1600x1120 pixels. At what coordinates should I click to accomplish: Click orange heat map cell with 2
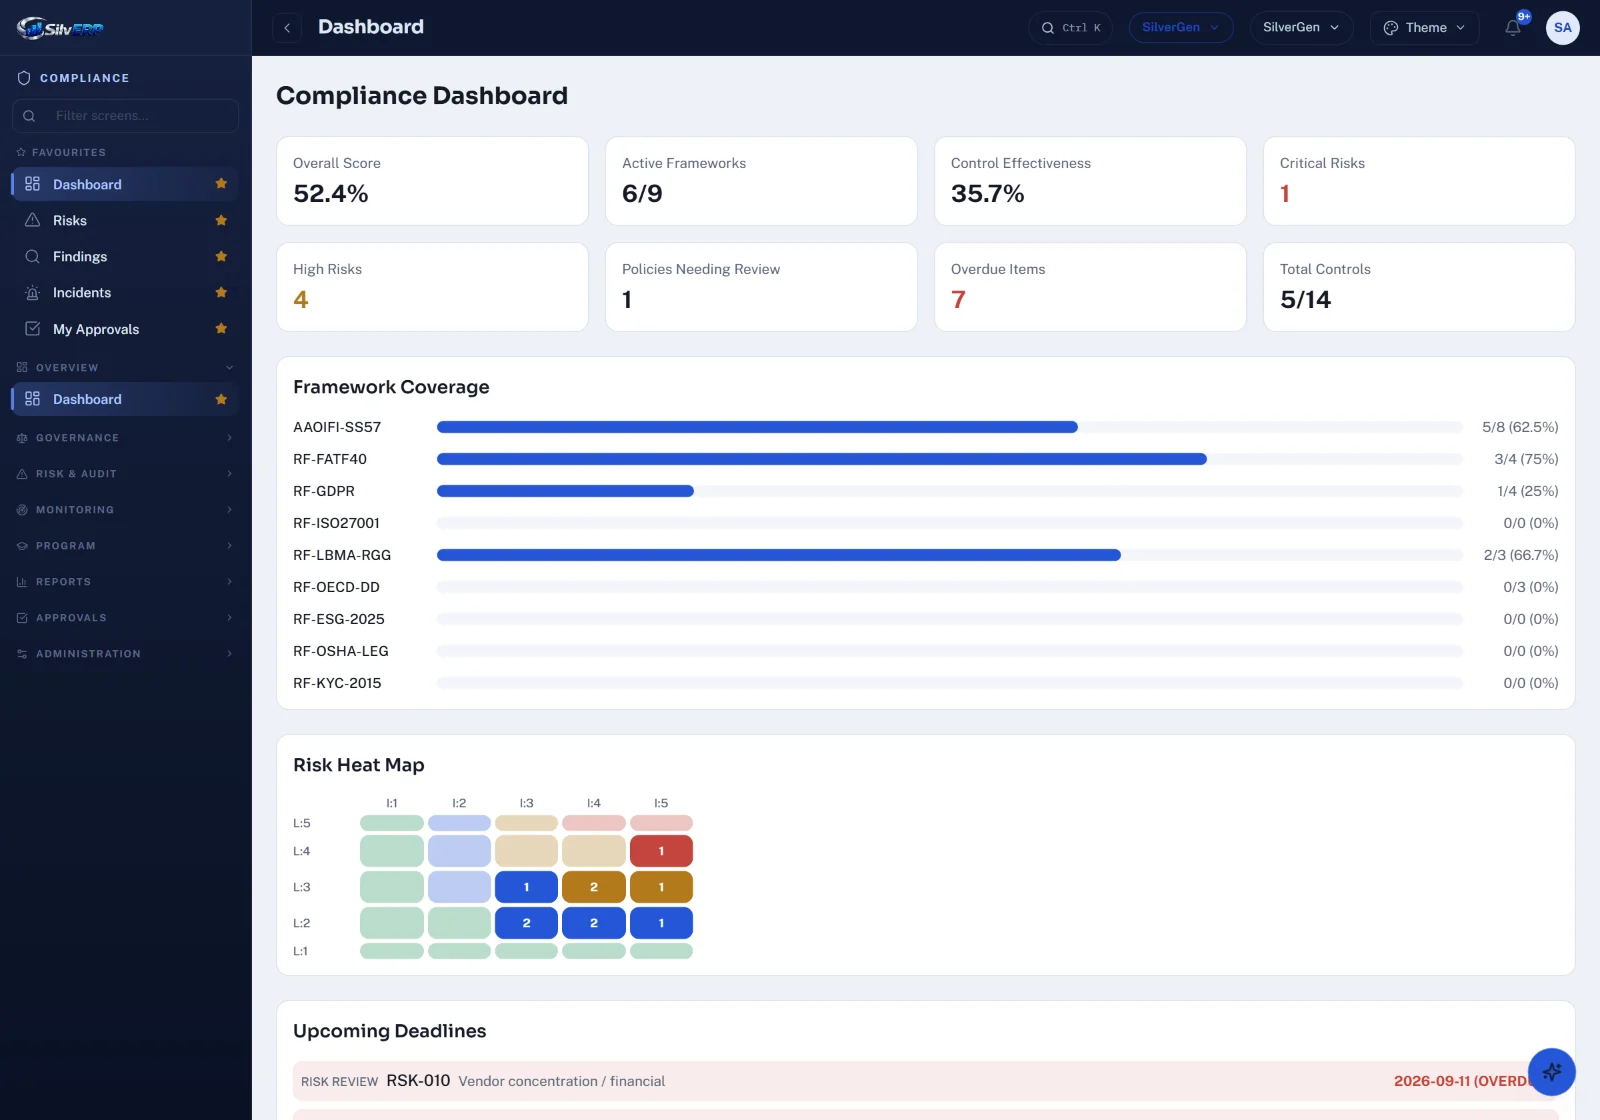point(594,887)
